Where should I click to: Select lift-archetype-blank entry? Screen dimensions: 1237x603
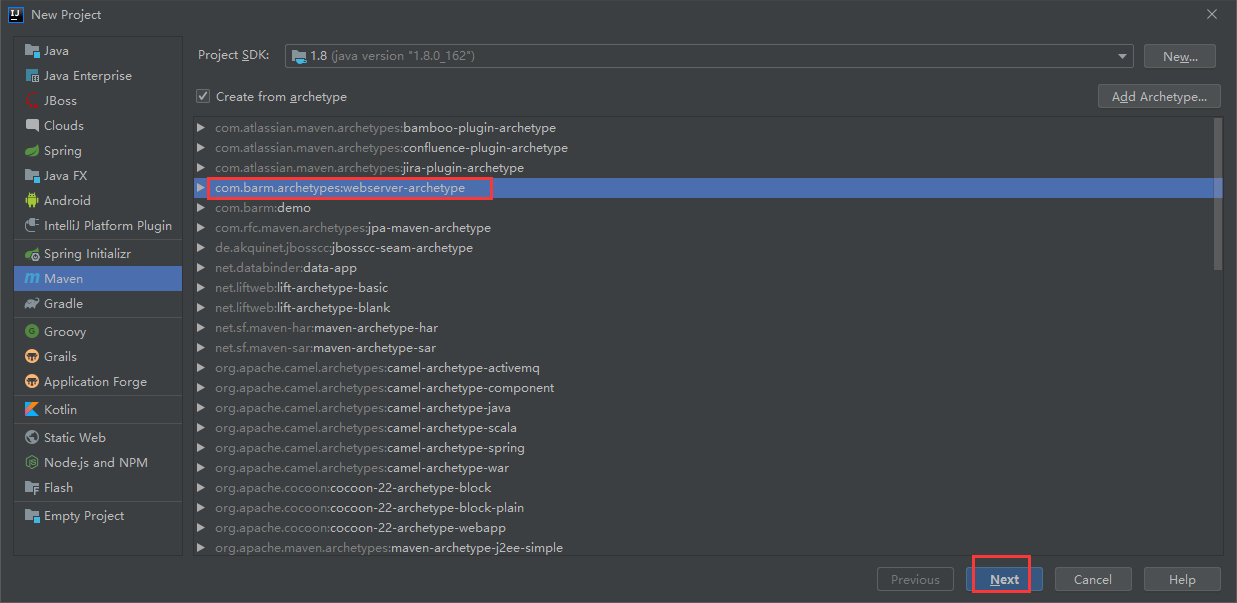[708, 308]
